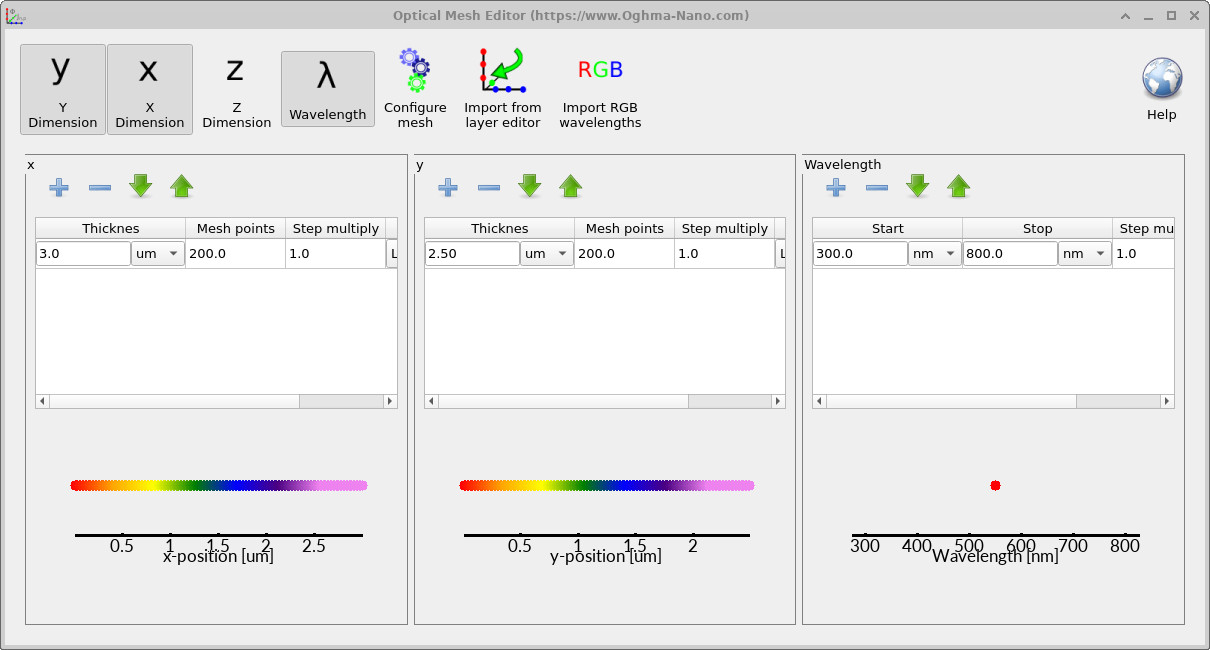Move row up in y panel
Image resolution: width=1210 pixels, height=650 pixels.
pyautogui.click(x=570, y=186)
